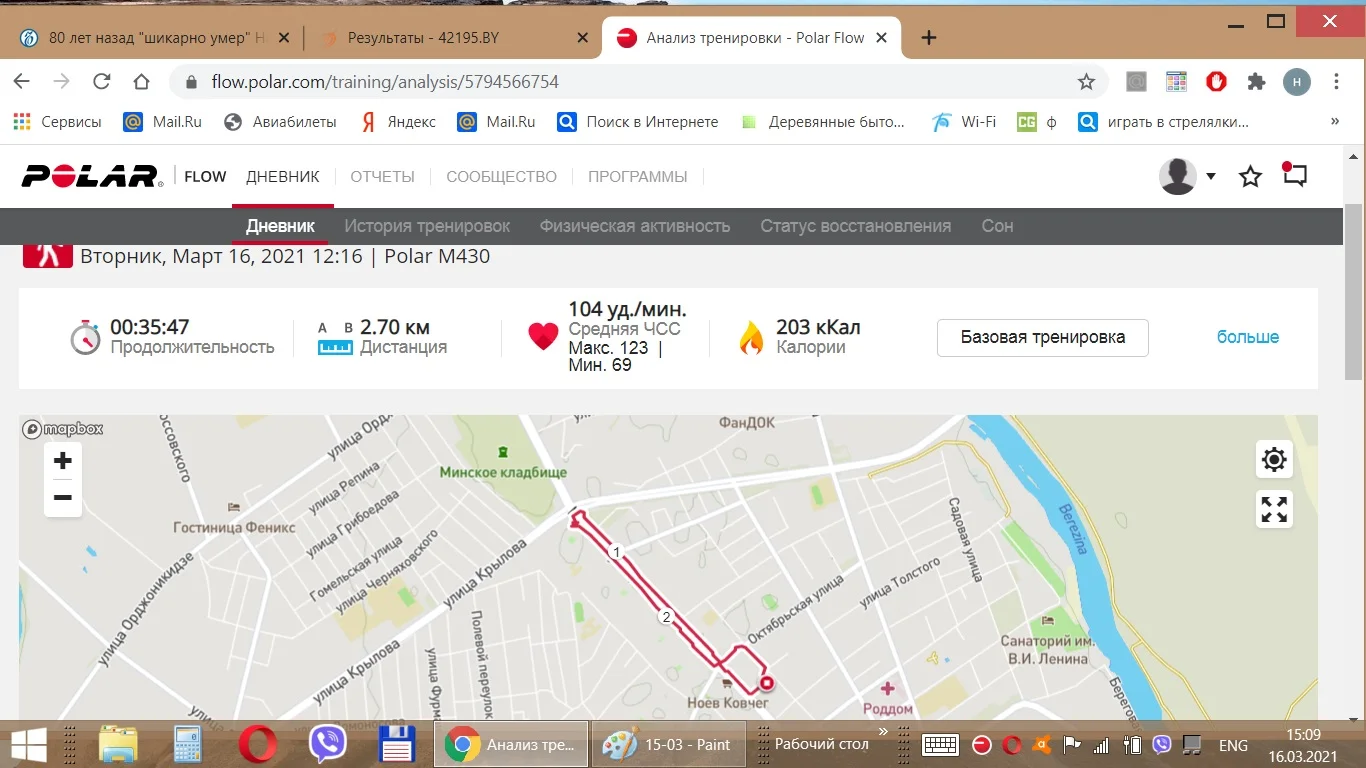Open the Polar Flow notifications icon
This screenshot has height=768, width=1366.
coord(1294,176)
